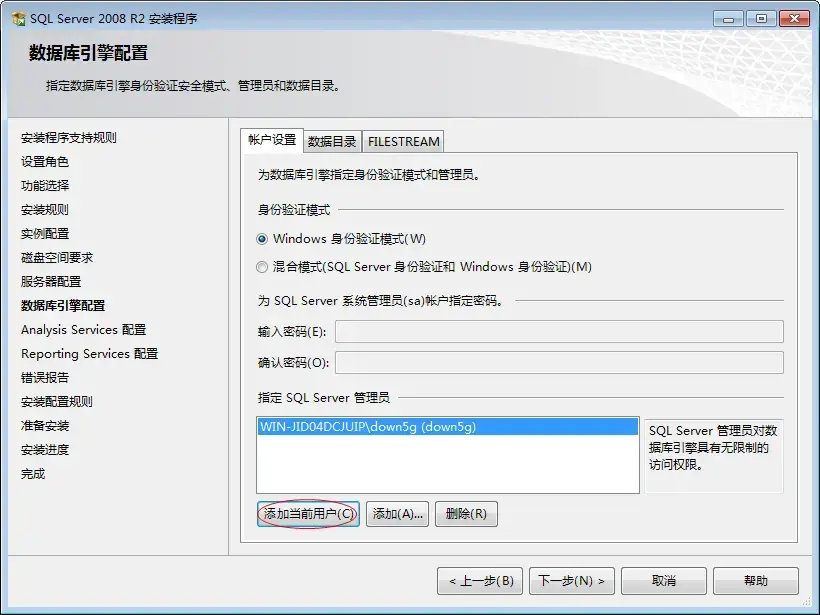Select WIN-JID04DCJUIP\down5g administrator entry
Viewport: 820px width, 615px height.
[448, 427]
